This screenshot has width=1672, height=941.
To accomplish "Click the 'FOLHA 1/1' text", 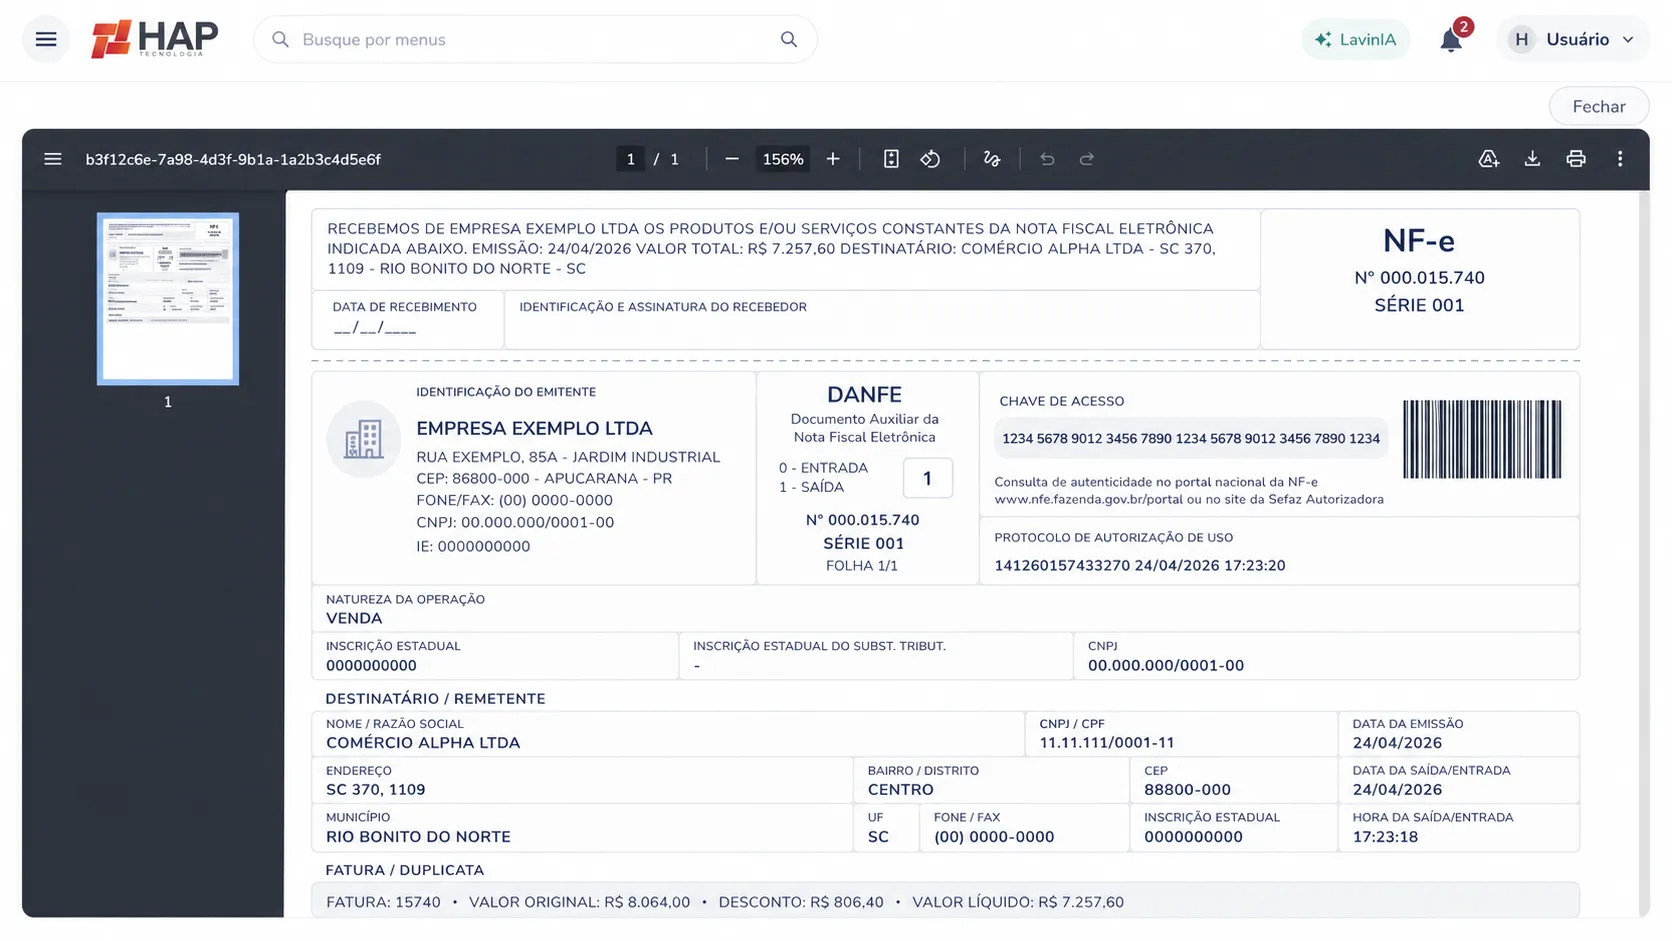I will [862, 566].
